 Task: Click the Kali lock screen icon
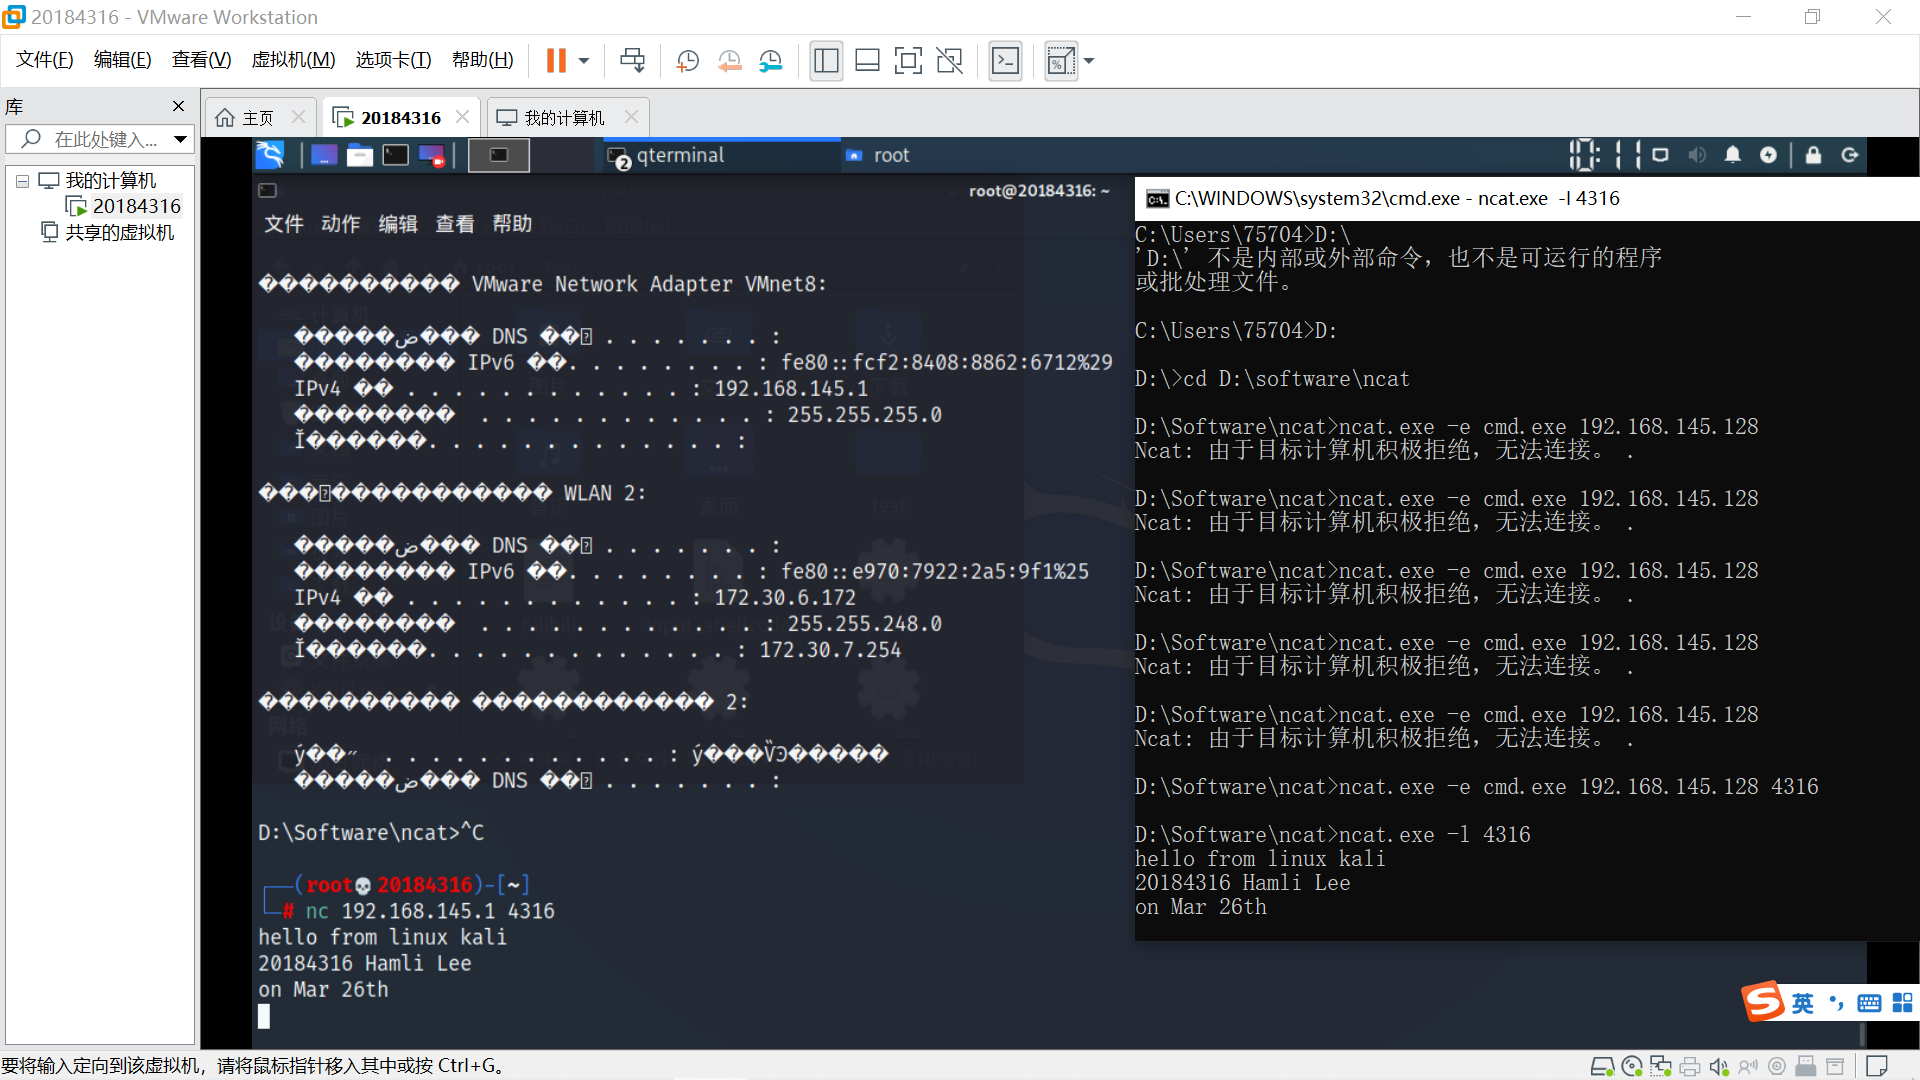click(x=1813, y=155)
